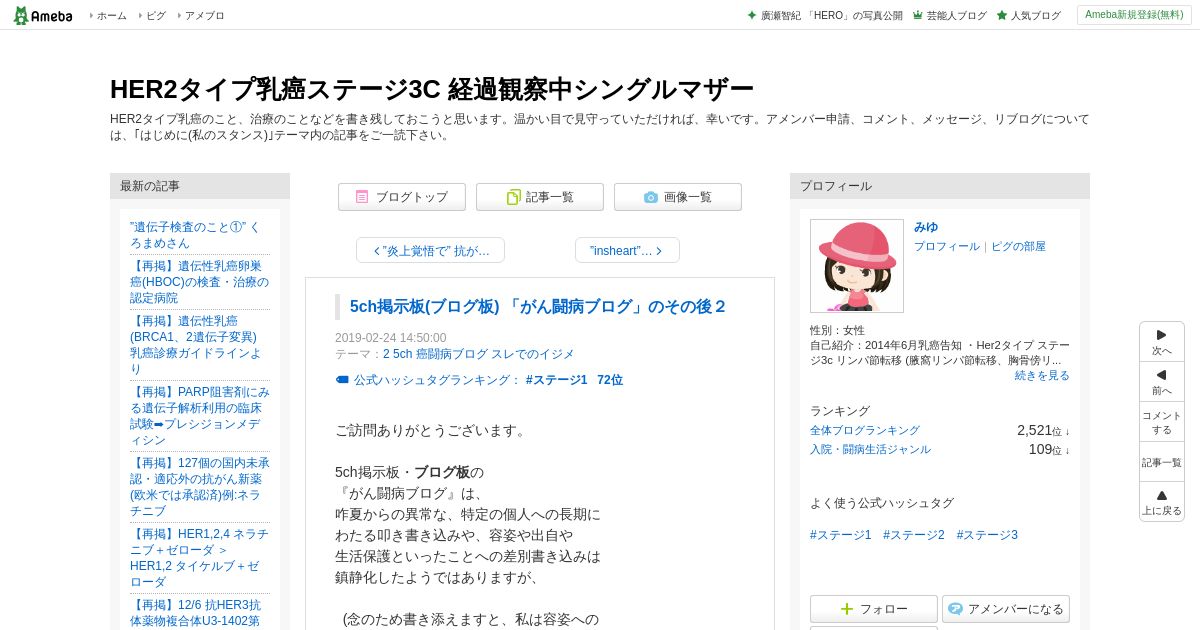Click the blog title HER2タイプ乳癌ステージ3C
1200x630 pixels.
coord(431,89)
